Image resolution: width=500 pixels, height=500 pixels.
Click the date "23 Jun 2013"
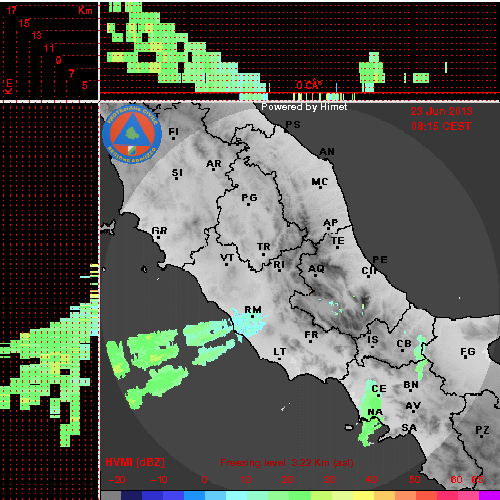tap(441, 111)
